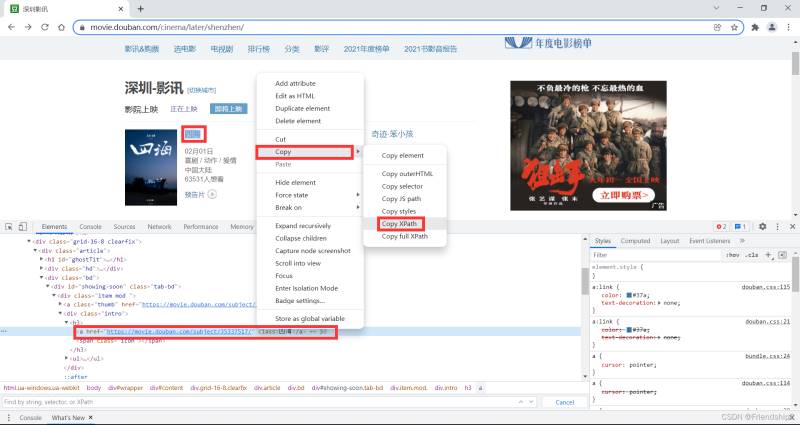Open the extensions puzzle icon
Screen dimensions: 800x425
pyautogui.click(x=755, y=27)
